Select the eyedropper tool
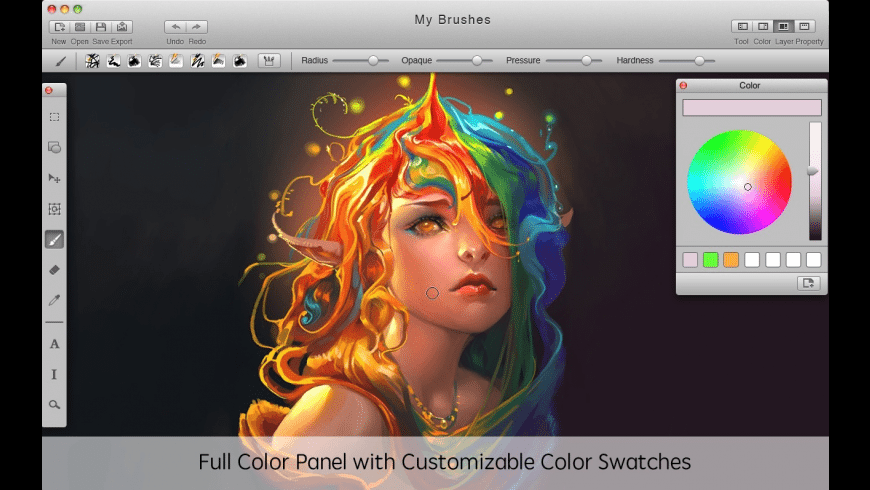The image size is (870, 490). 54,300
